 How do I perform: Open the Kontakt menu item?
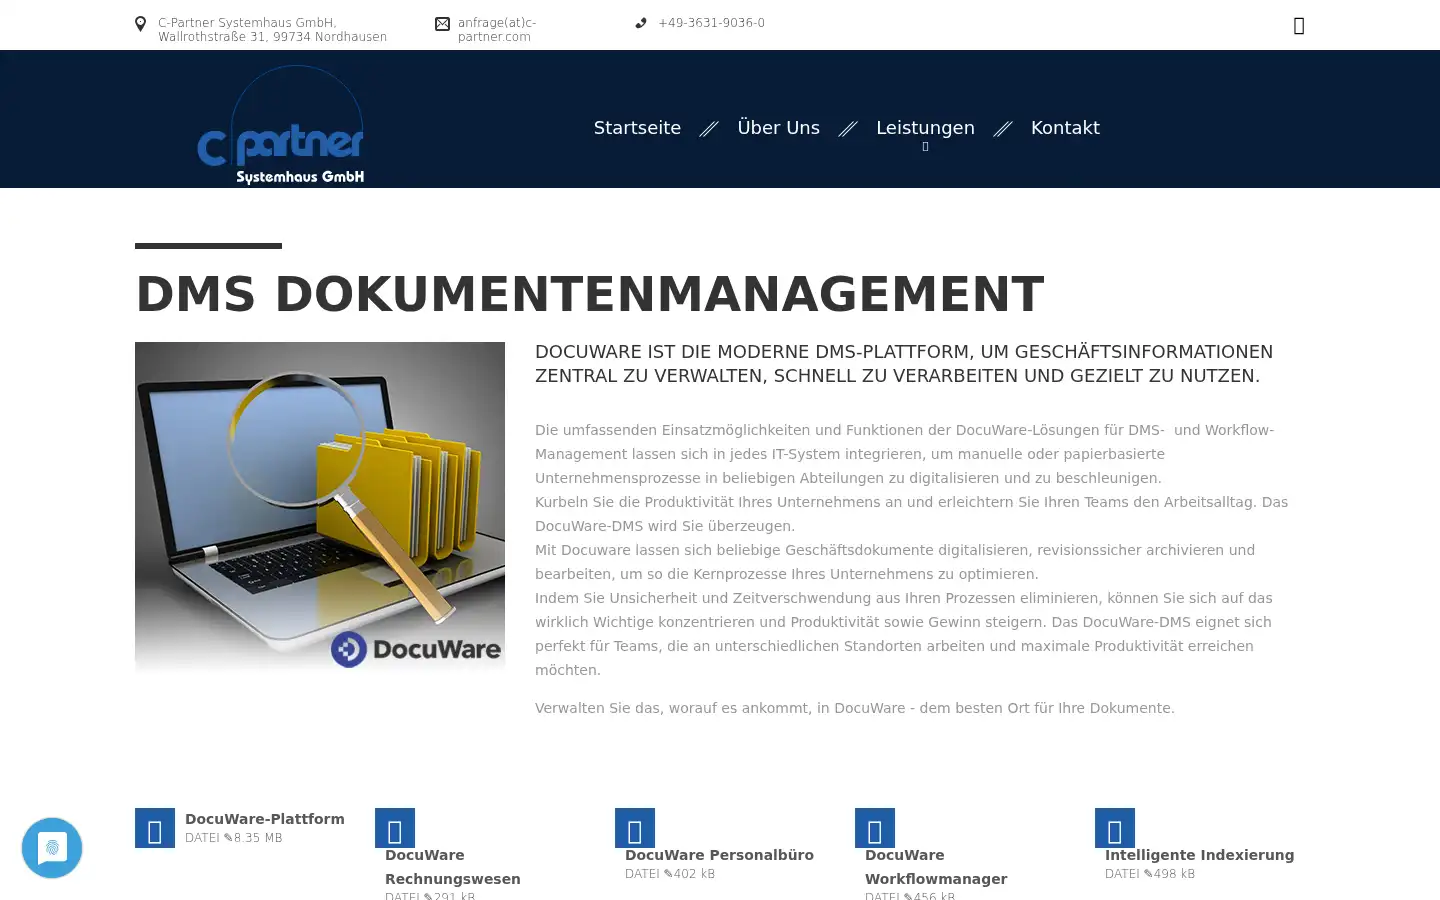coord(1065,128)
